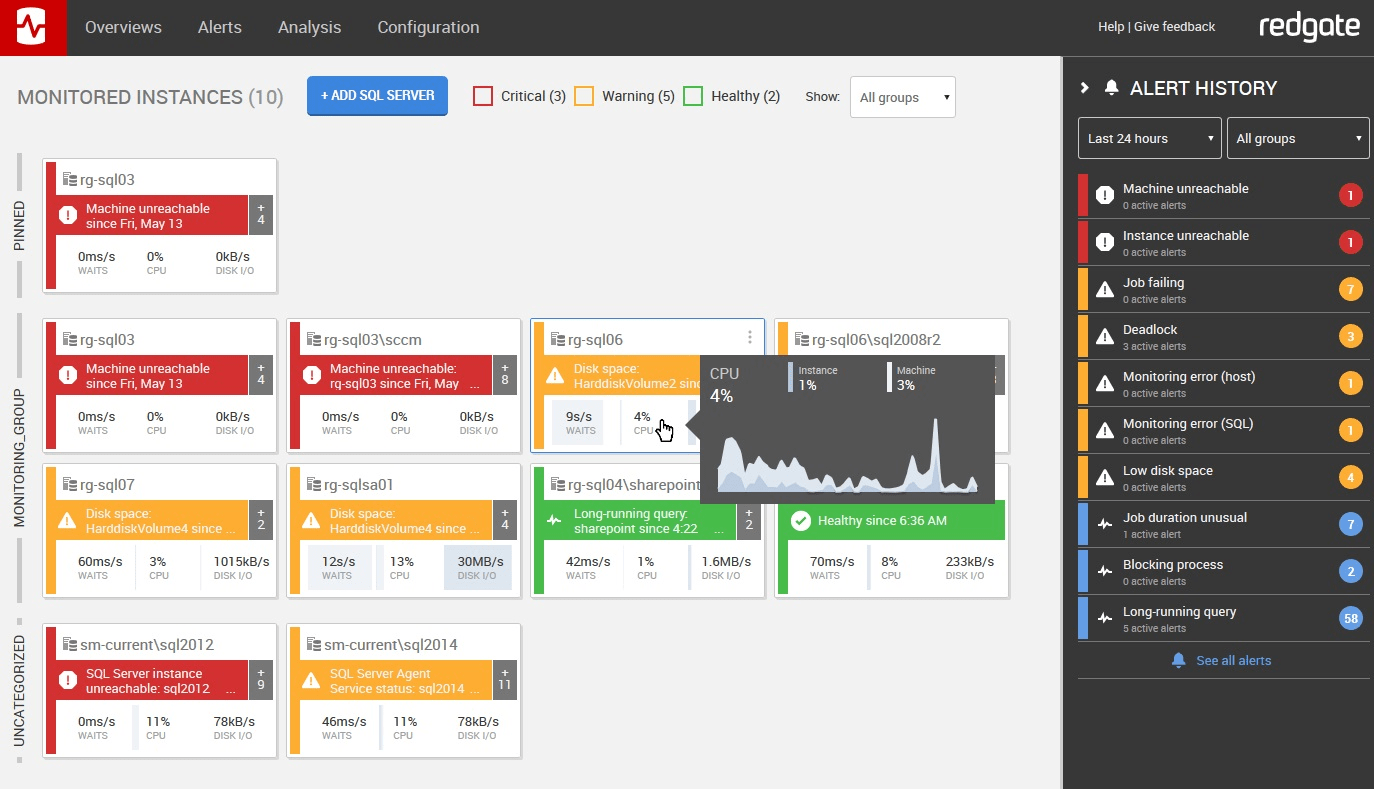Click the ADD SQL SERVER button
This screenshot has height=789, width=1374.
point(377,95)
